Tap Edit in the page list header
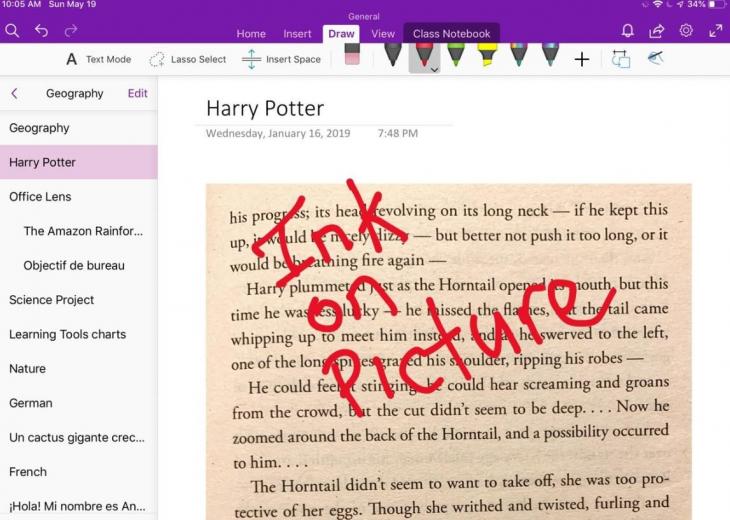 coord(137,94)
